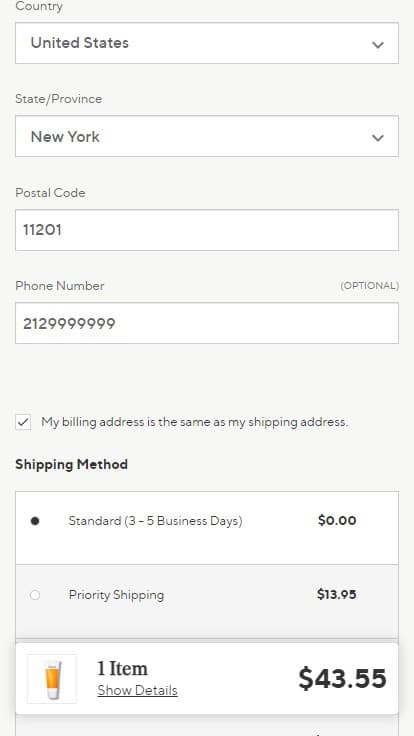Select the Priority Shipping radio button
Image resolution: width=414 pixels, height=736 pixels.
click(35, 595)
